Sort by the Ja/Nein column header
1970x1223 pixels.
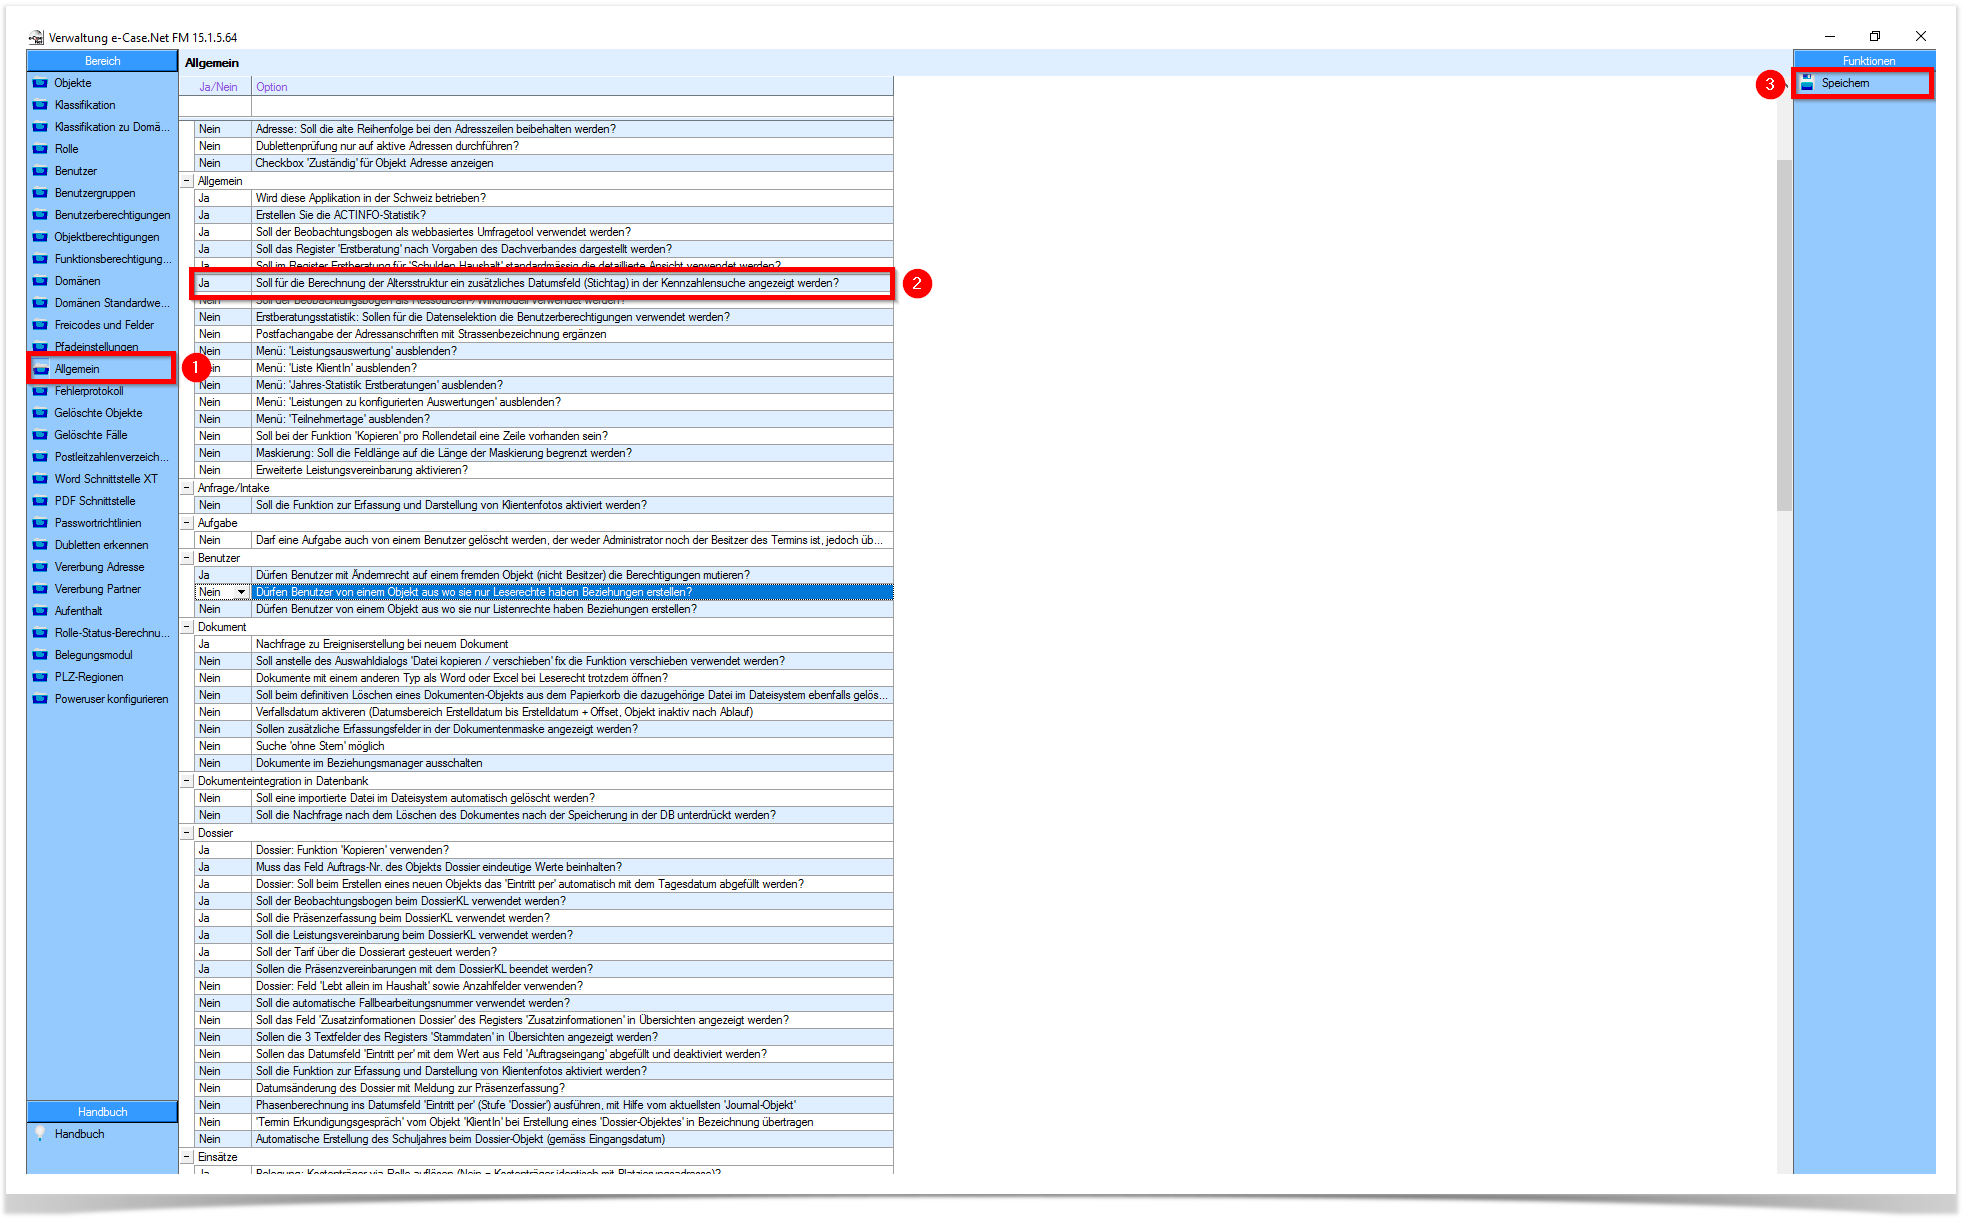tap(218, 87)
